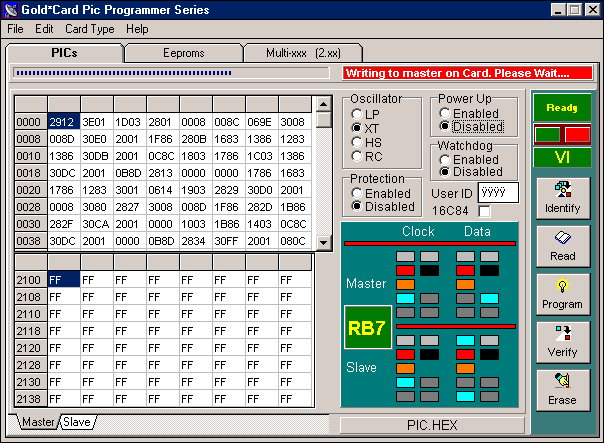Select code cell 30FF
This screenshot has width=604, height=443.
click(228, 241)
